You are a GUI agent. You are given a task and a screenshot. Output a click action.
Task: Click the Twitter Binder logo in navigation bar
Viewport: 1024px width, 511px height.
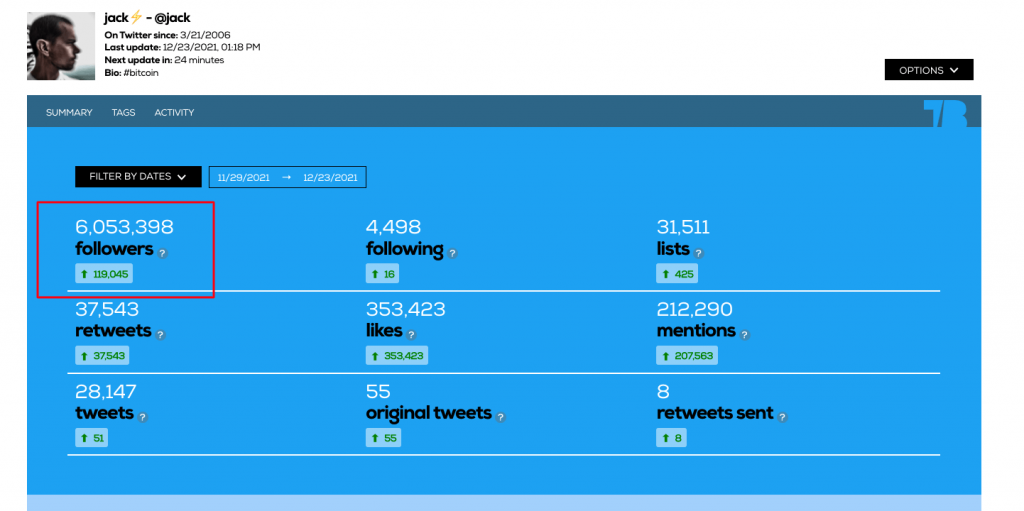click(x=945, y=114)
